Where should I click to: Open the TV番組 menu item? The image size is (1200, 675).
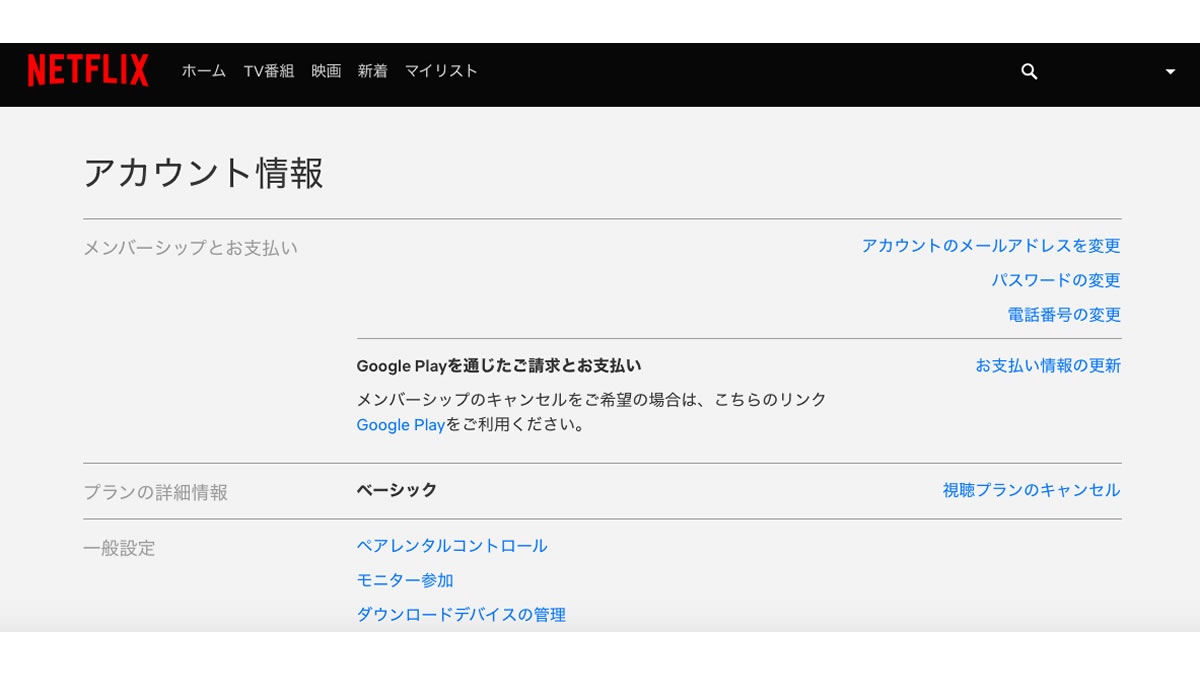[269, 71]
